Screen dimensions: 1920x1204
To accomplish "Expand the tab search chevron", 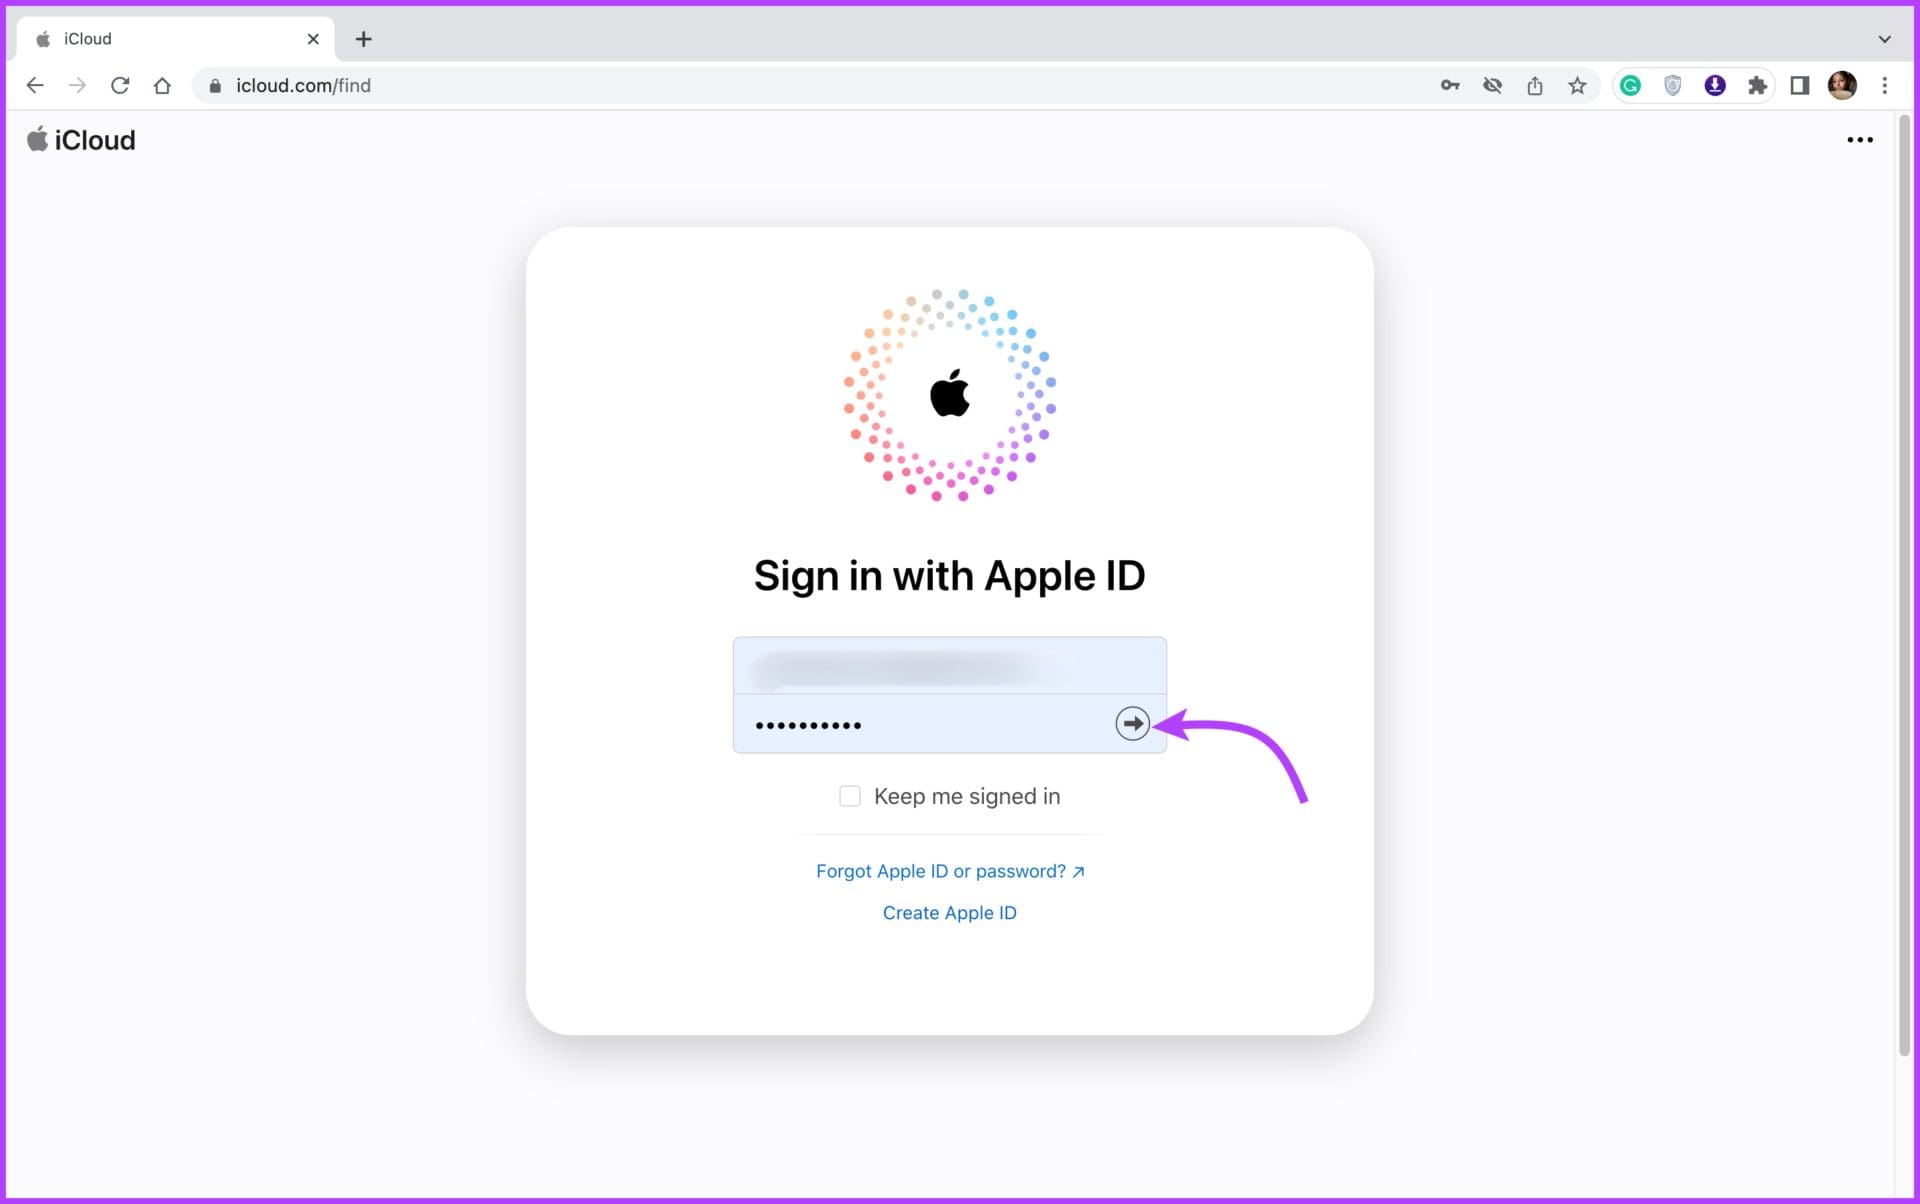I will pos(1885,39).
